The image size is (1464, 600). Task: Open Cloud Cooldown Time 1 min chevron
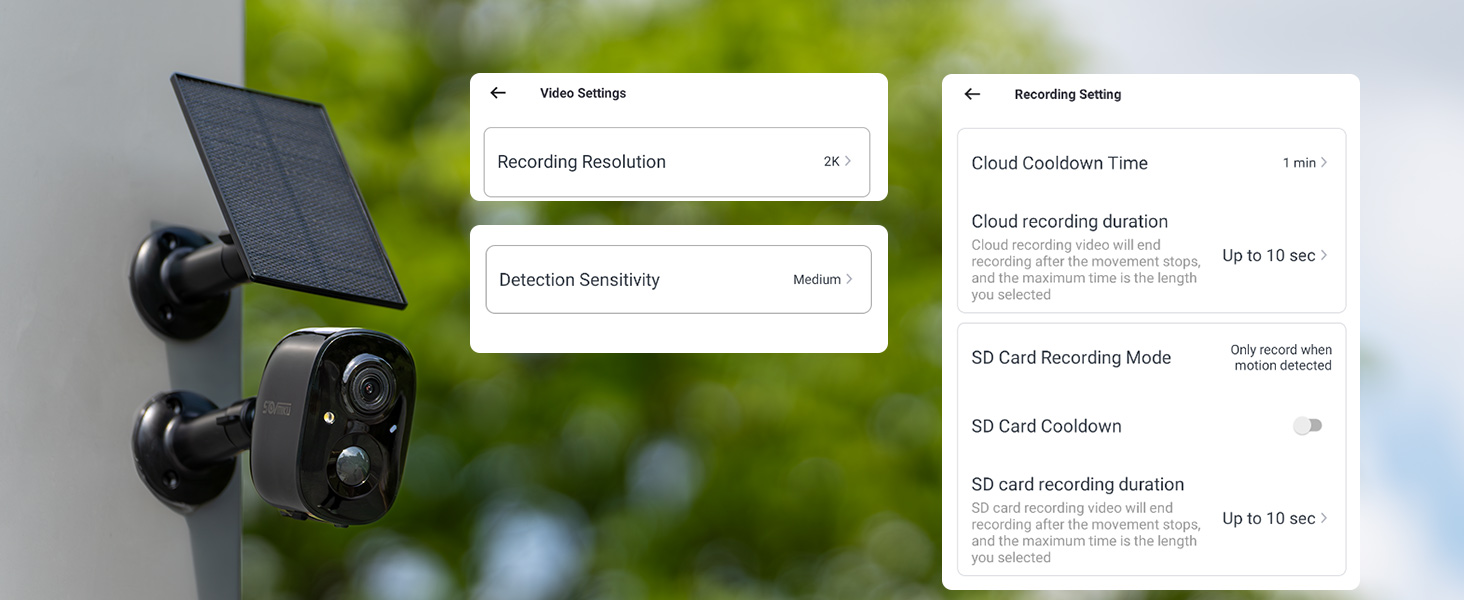[x=1324, y=162]
